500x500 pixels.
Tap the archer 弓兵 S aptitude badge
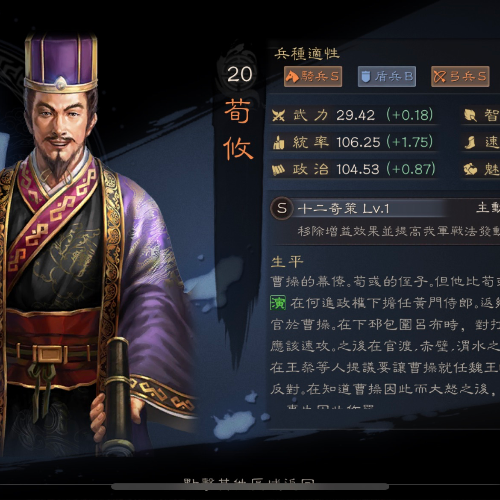[460, 76]
